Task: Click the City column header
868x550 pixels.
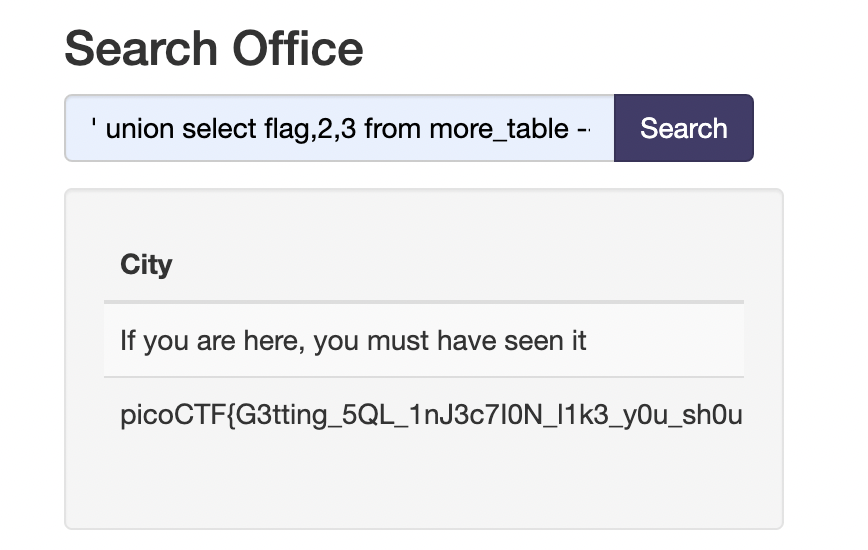Action: click(x=146, y=265)
